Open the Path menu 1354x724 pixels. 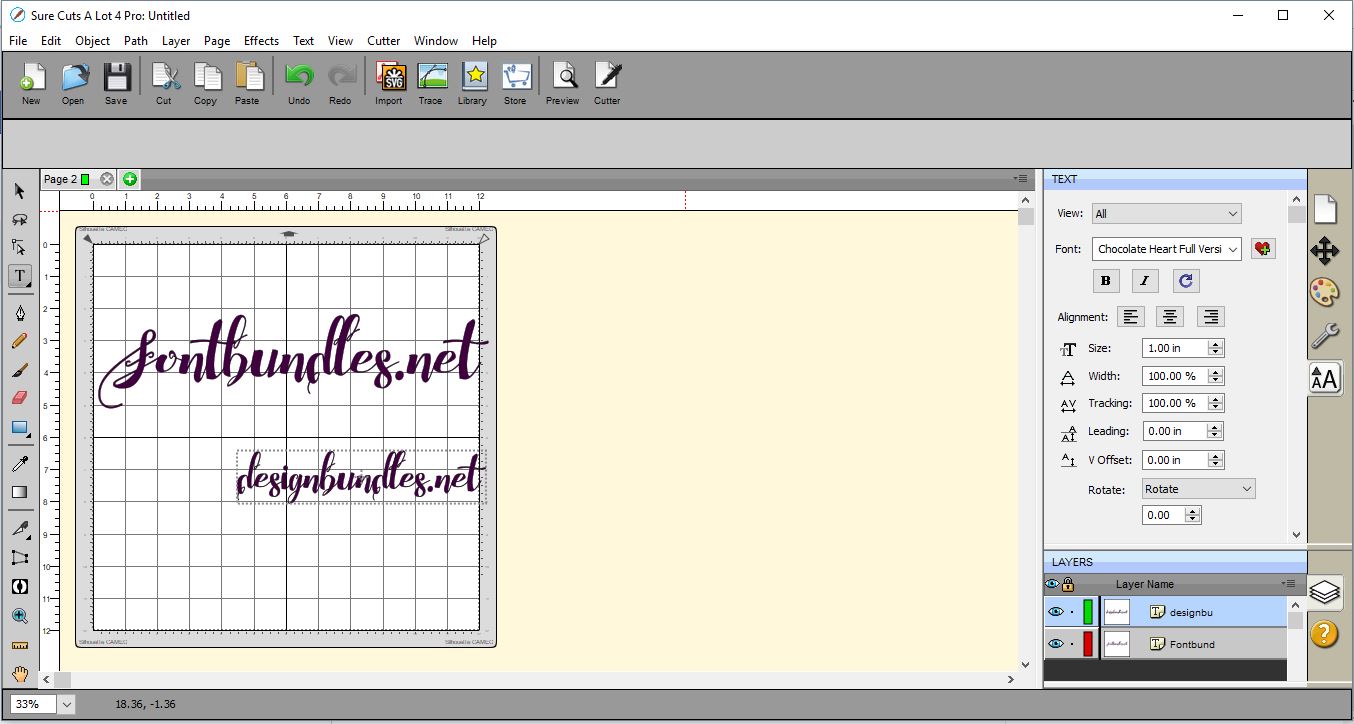pos(136,41)
